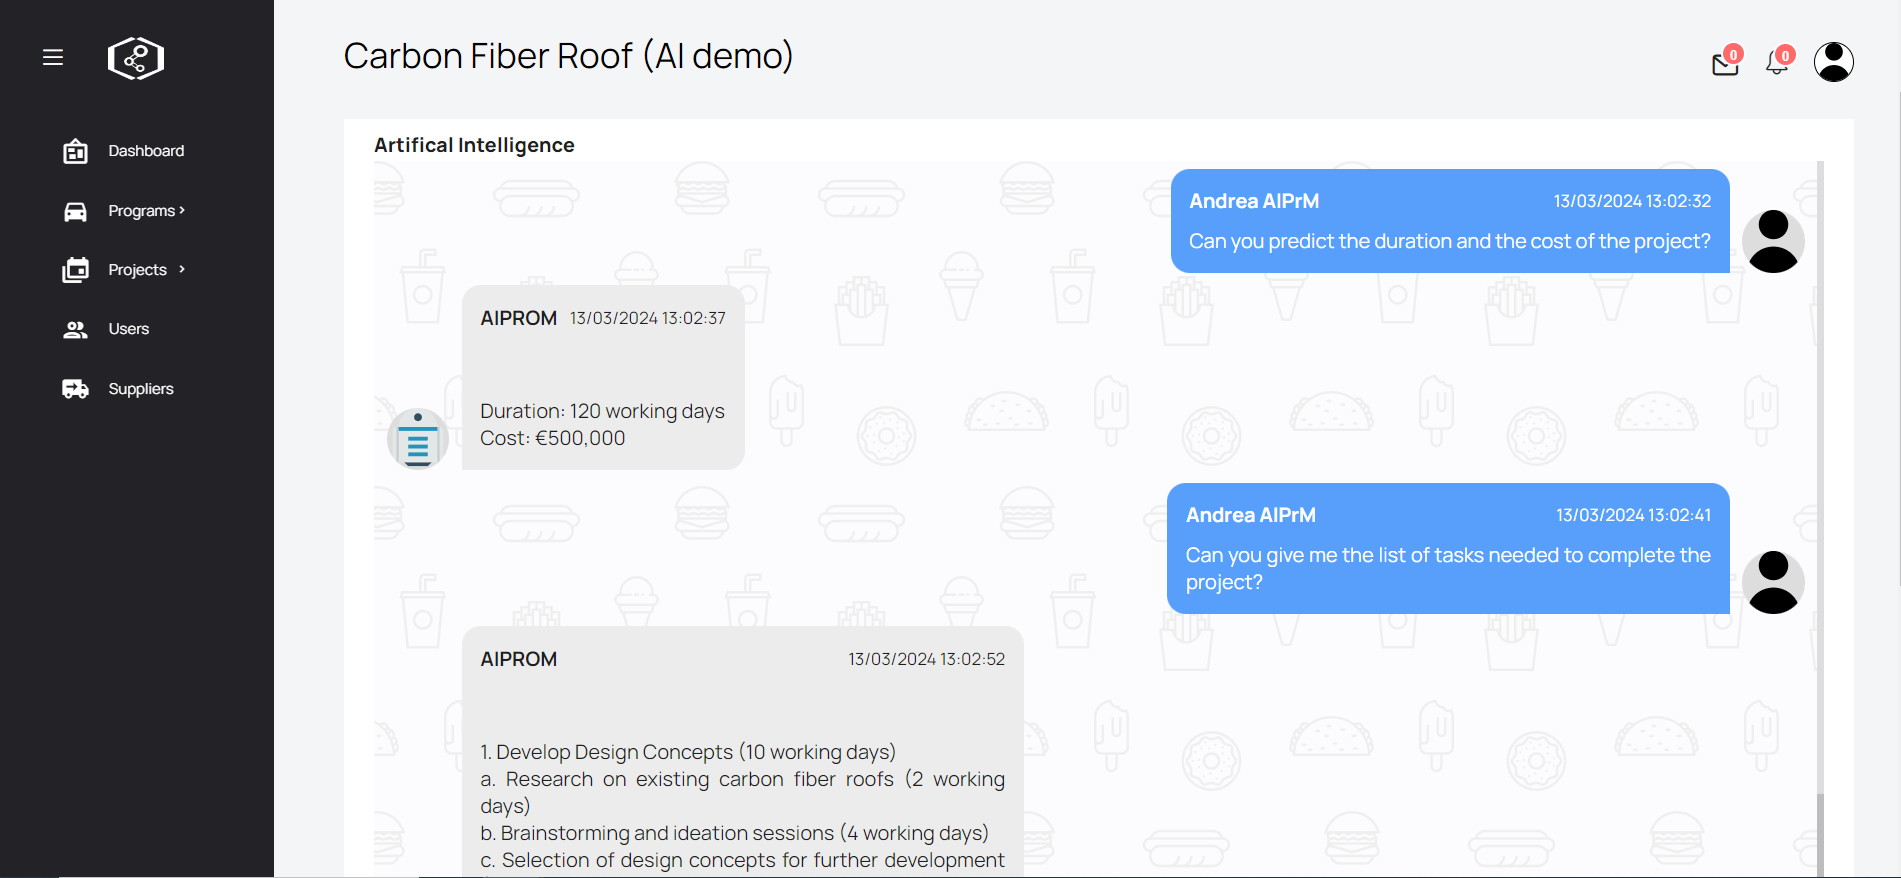Screen dimensions: 1901x878
Task: Click timestamp 13/03/2024 13:02:52
Action: click(x=927, y=659)
